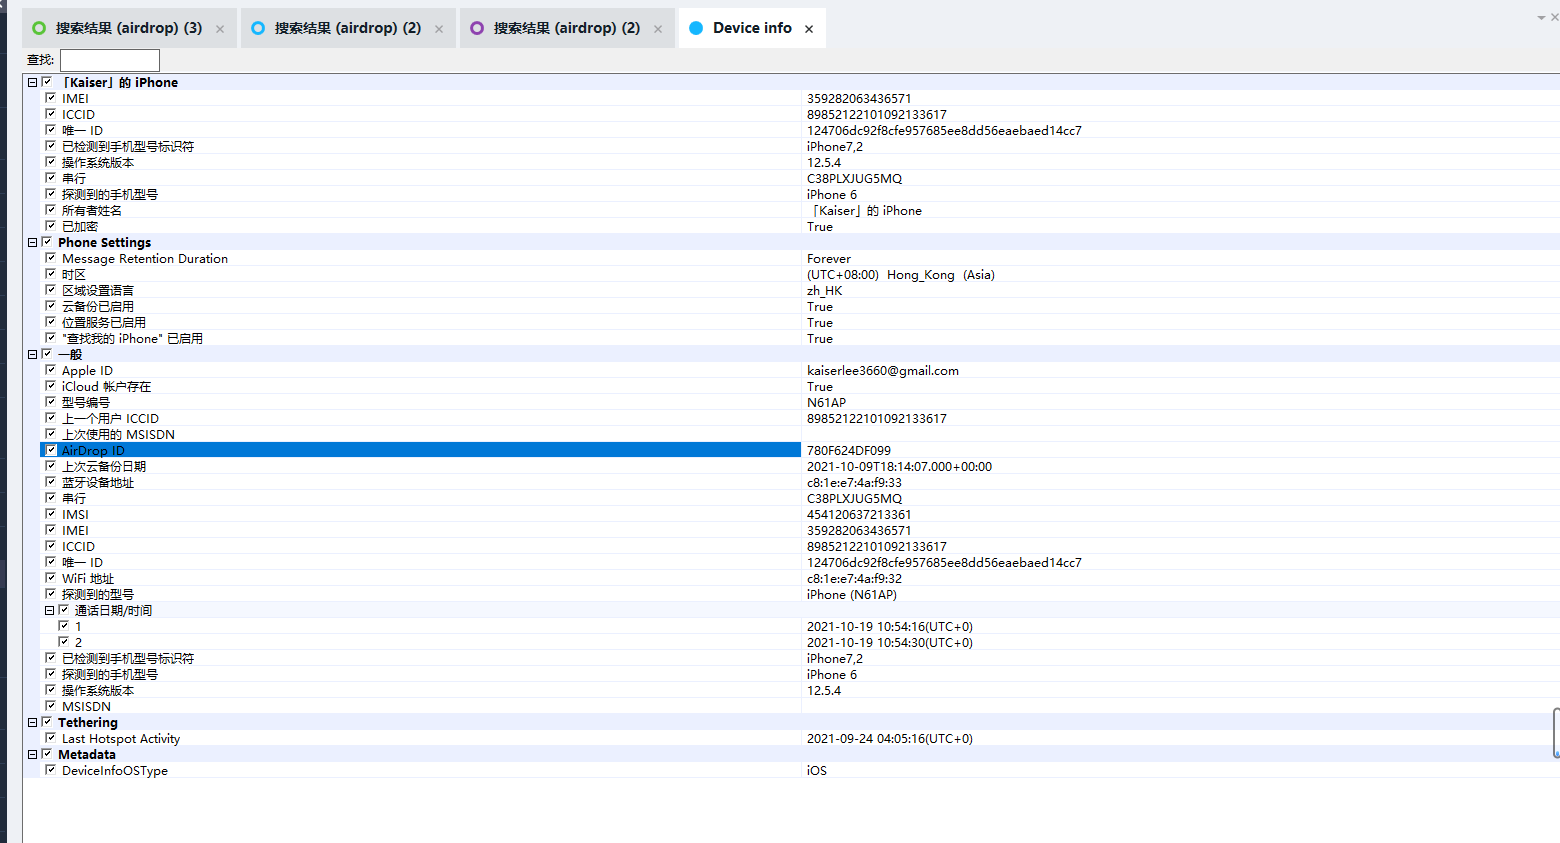Screen dimensions: 1560x843
Task: Click the iPhone (N61AP) model value
Action: (852, 594)
